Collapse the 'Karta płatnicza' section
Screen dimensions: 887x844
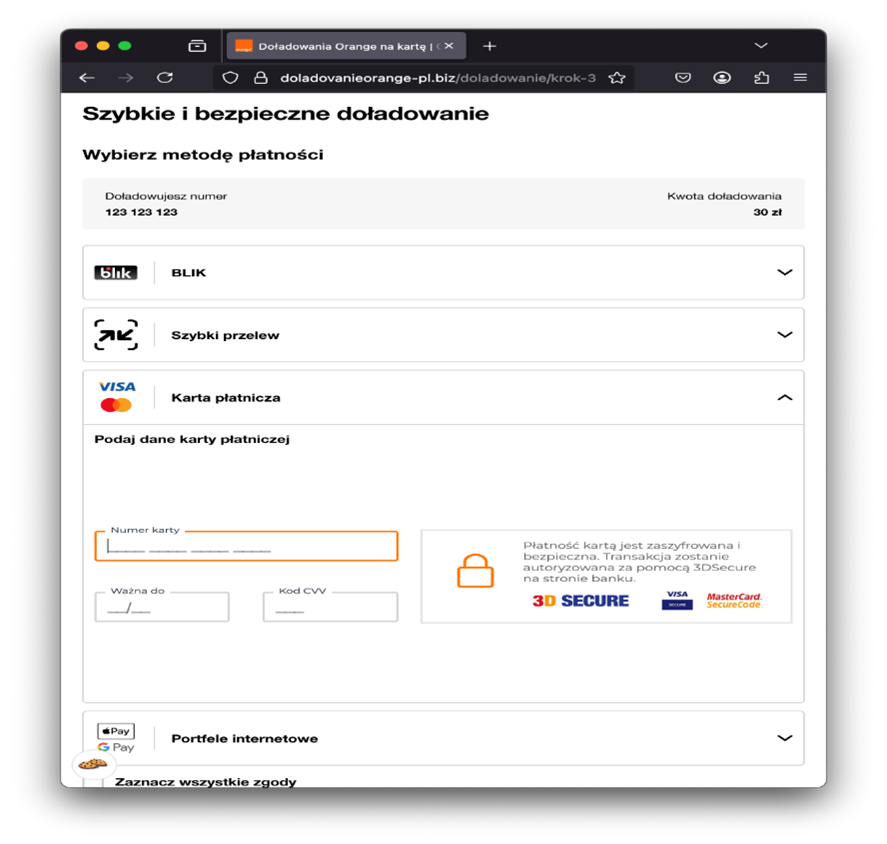tap(784, 398)
